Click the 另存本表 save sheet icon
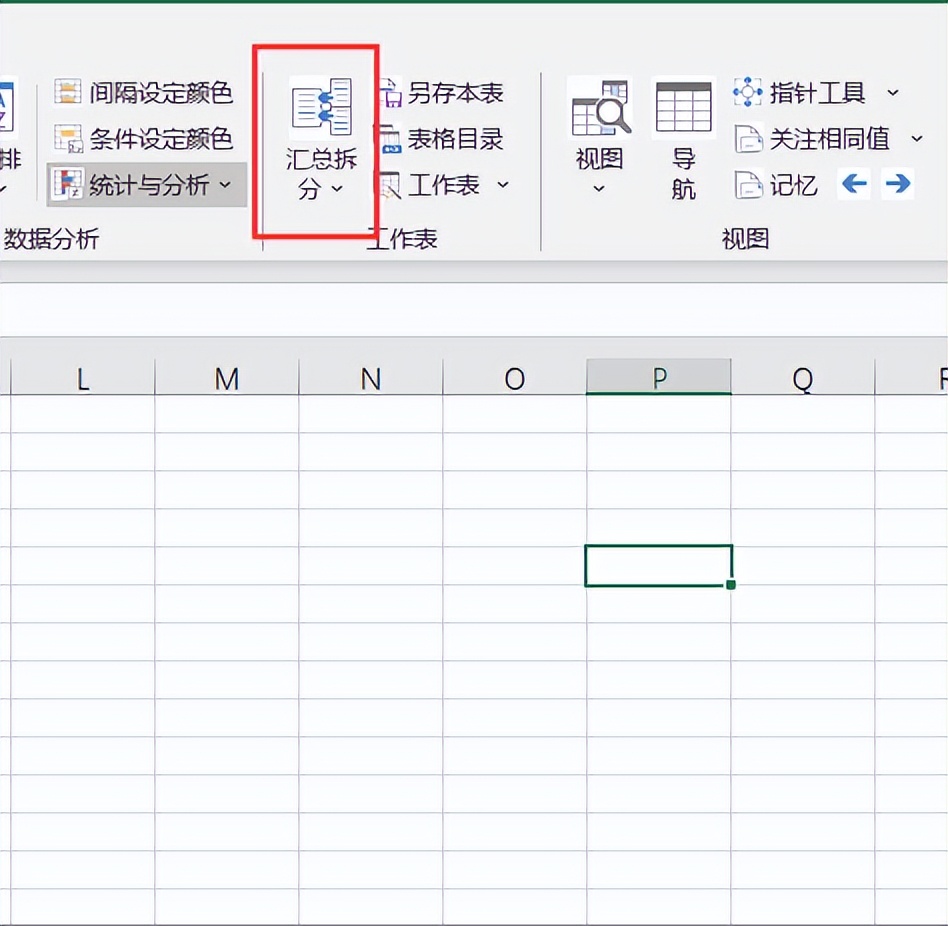 (390, 94)
